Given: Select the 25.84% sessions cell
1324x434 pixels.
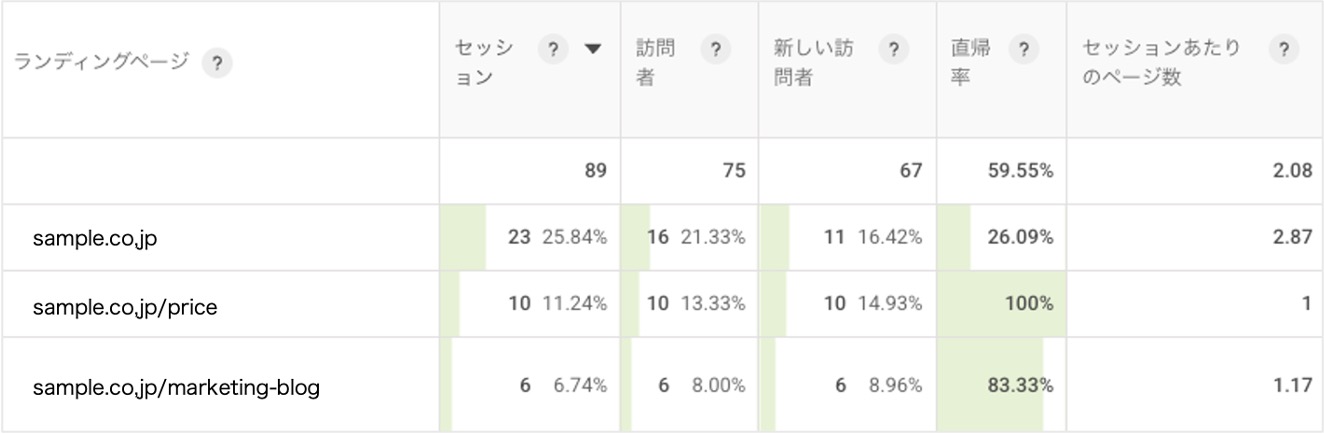Looking at the screenshot, I should 574,238.
